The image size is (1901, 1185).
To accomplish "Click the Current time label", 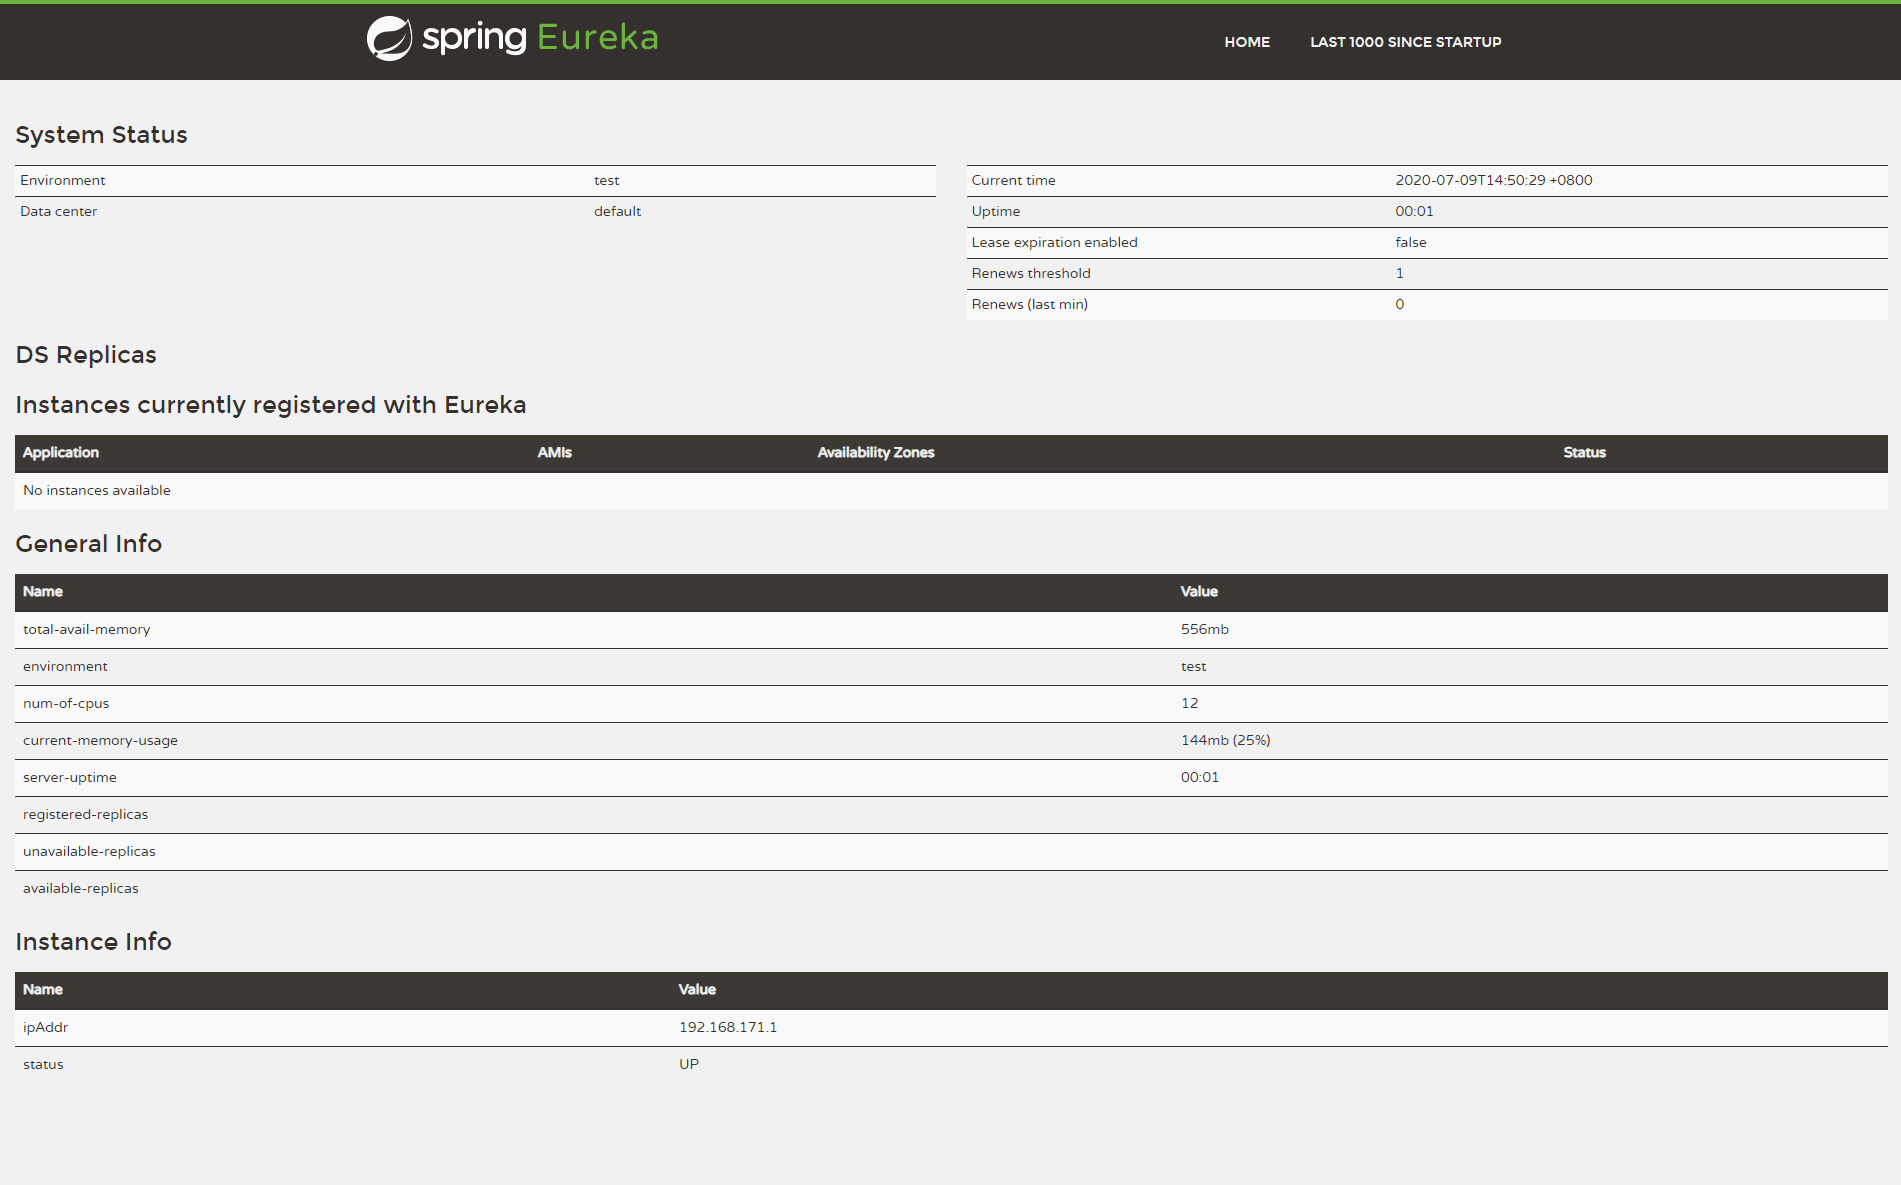I will (1013, 180).
